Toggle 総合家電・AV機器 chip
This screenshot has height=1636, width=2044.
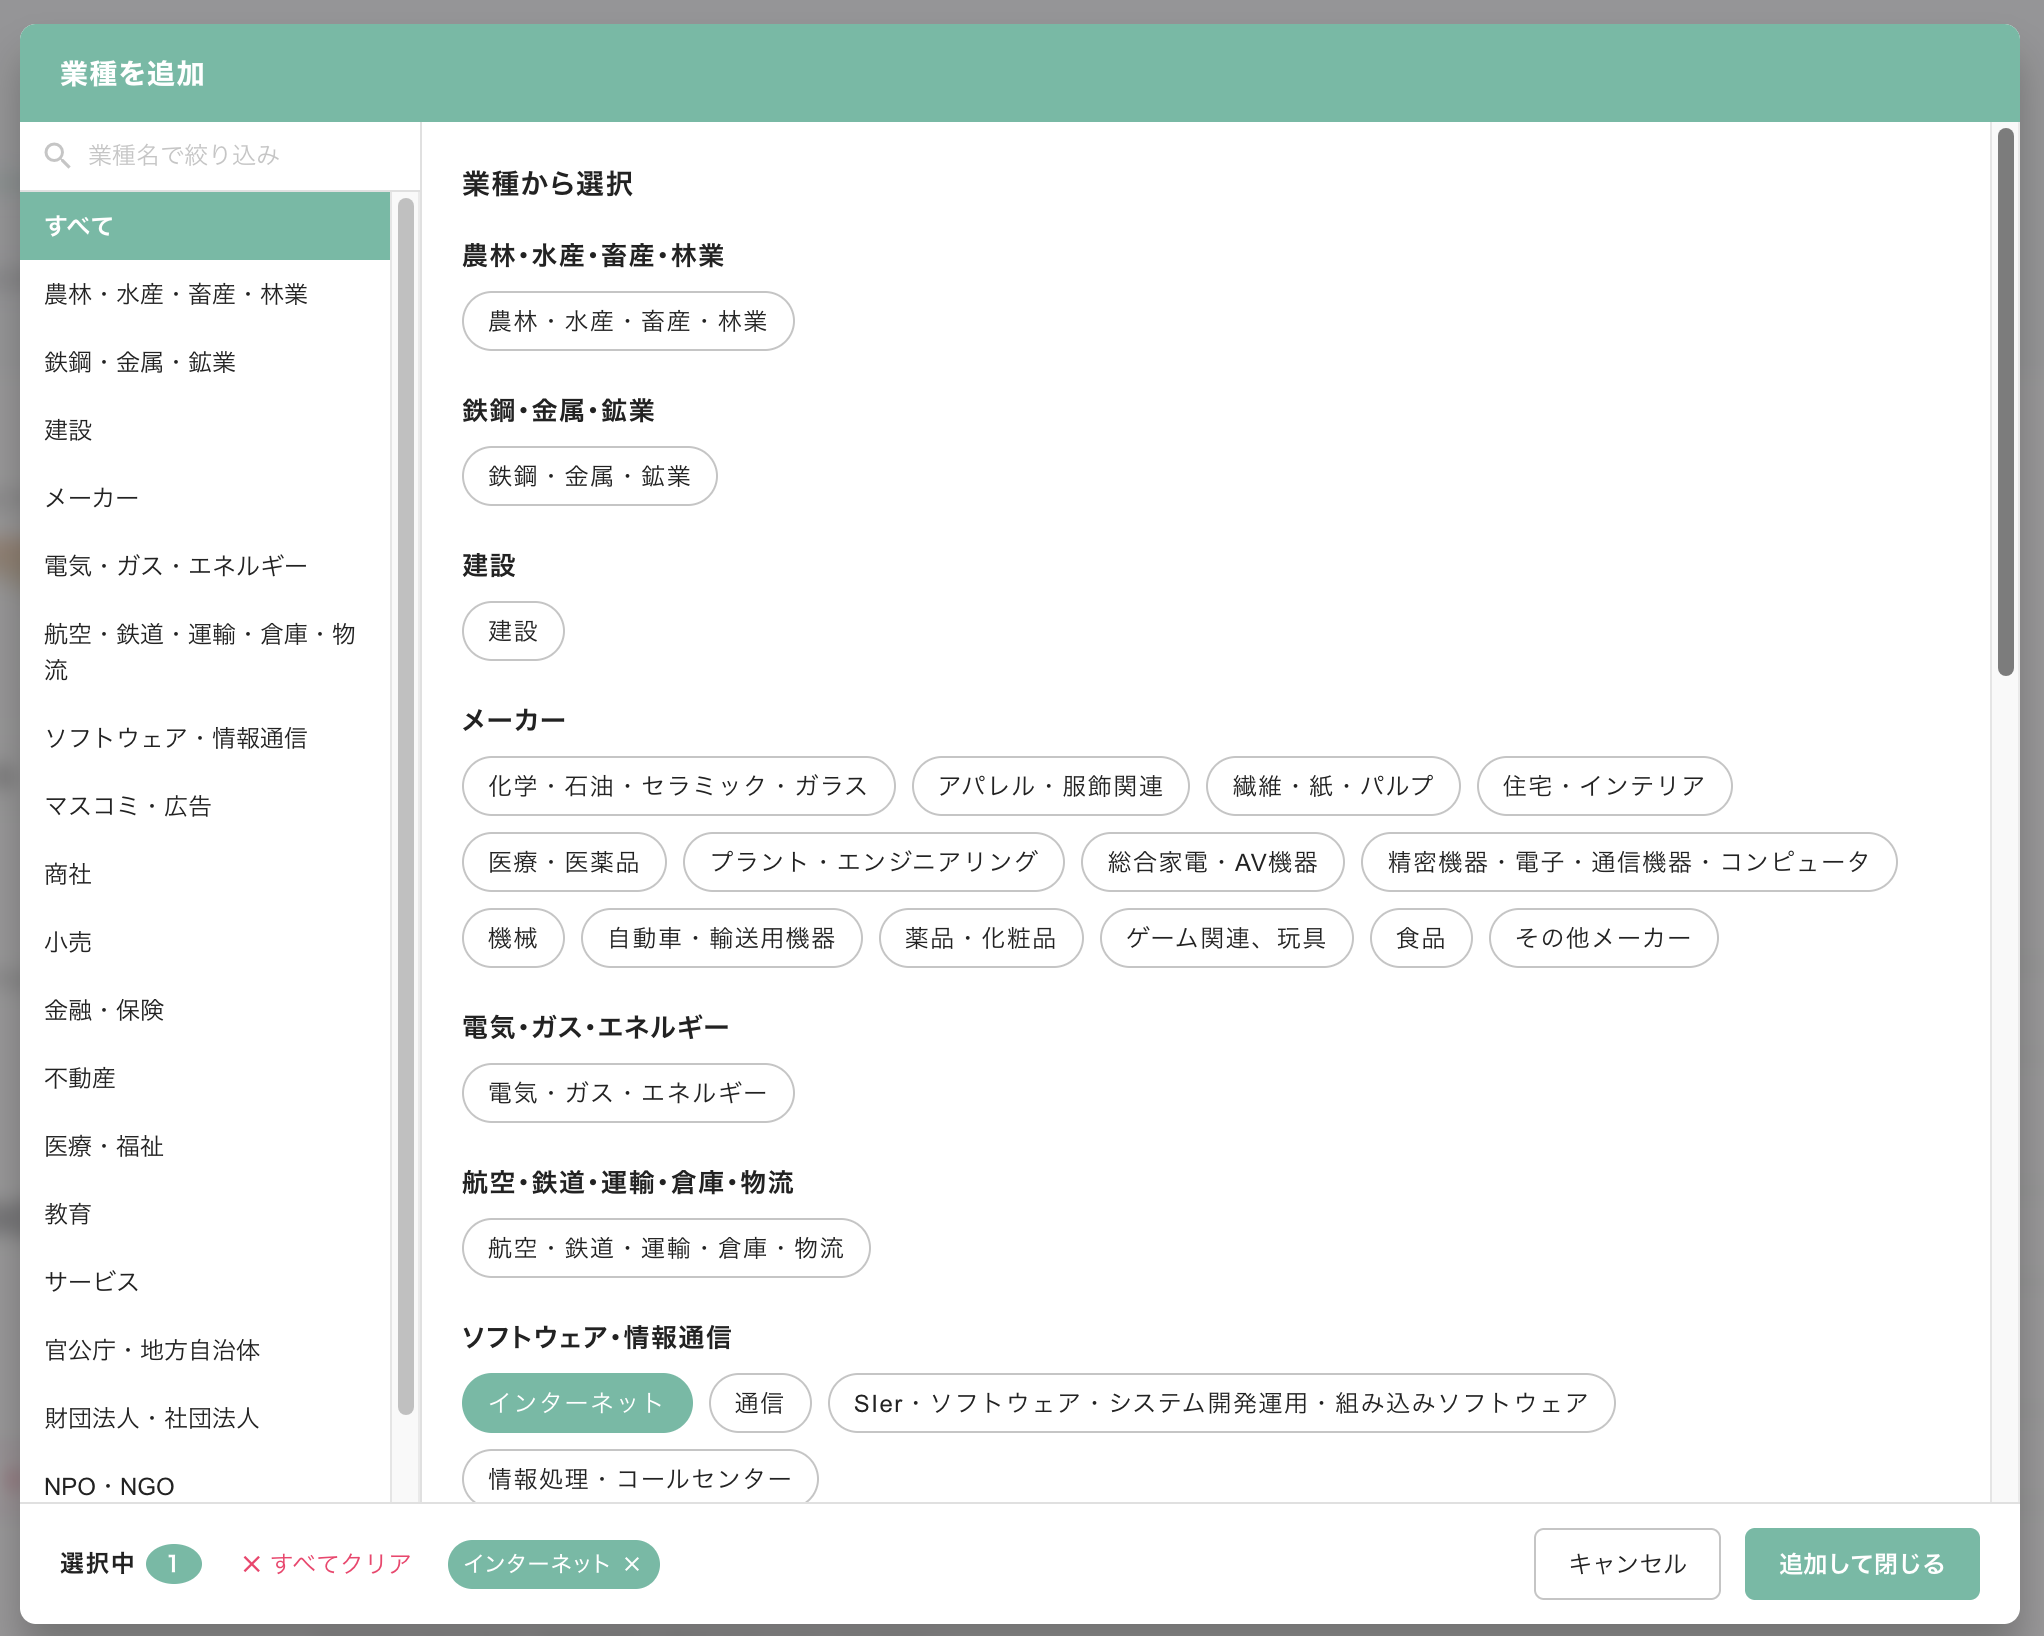point(1212,862)
